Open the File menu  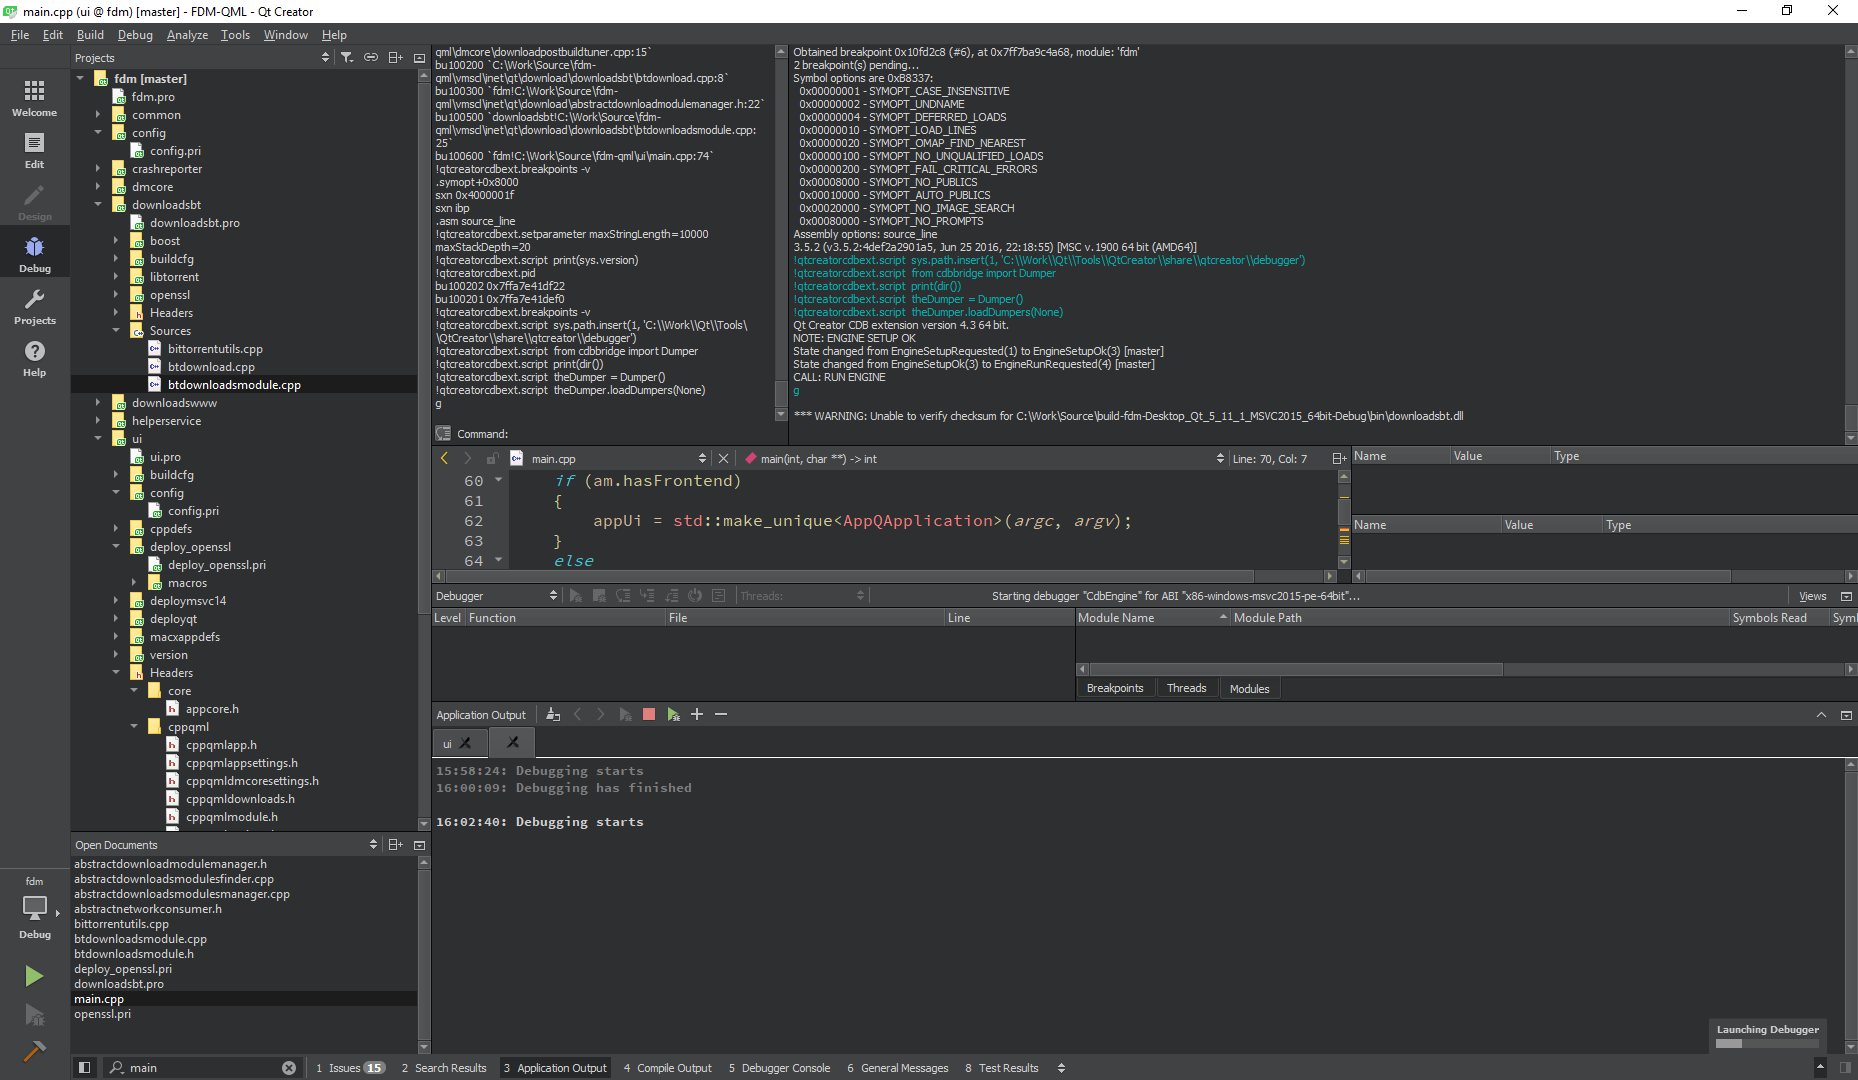20,34
